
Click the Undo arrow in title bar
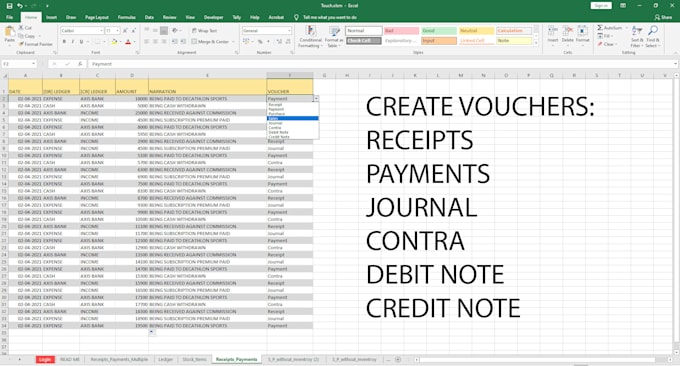[x=20, y=6]
